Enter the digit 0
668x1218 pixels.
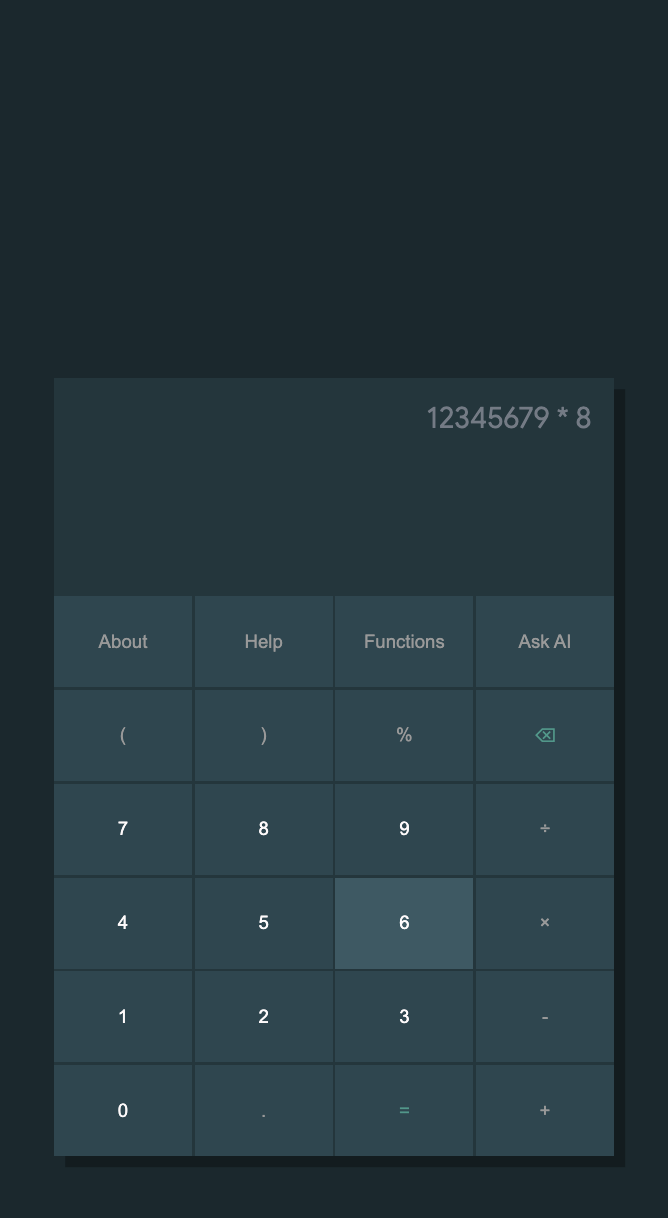click(123, 1111)
